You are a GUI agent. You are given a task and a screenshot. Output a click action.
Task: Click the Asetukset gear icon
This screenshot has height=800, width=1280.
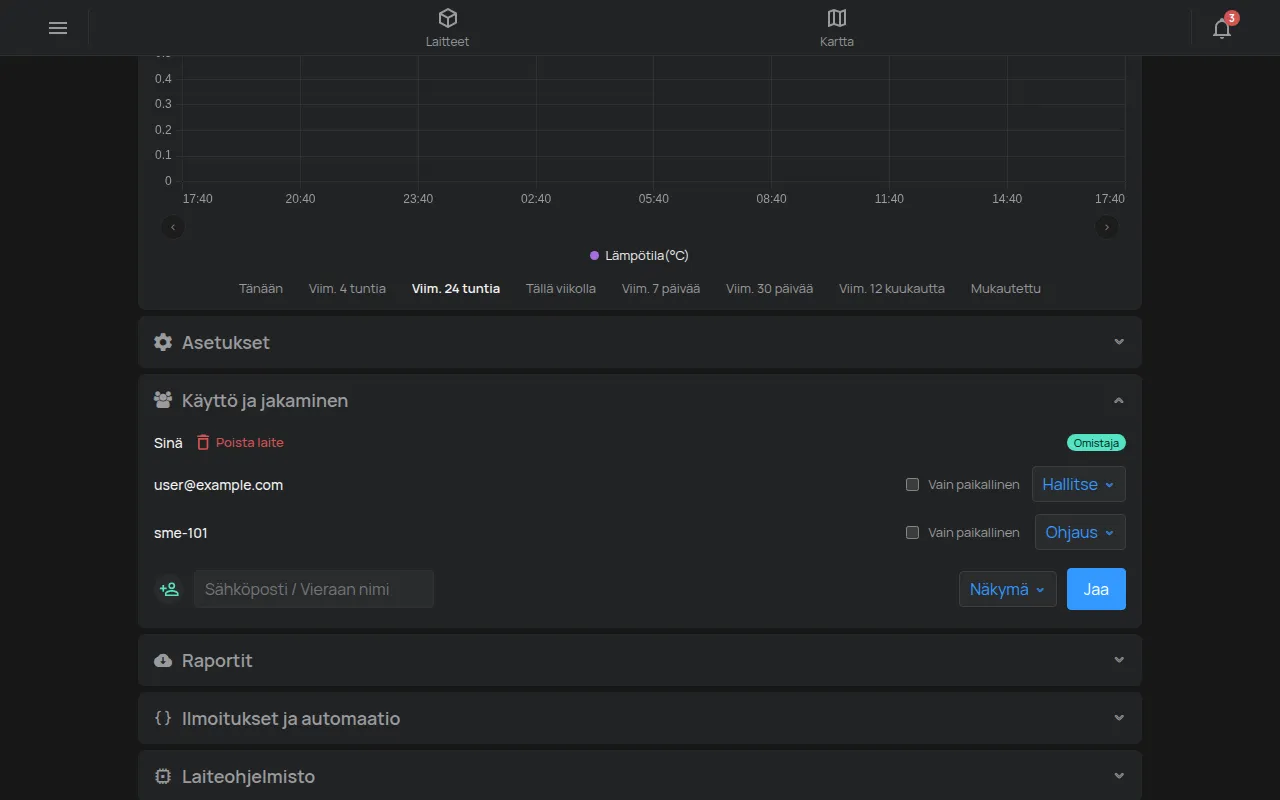tap(163, 342)
